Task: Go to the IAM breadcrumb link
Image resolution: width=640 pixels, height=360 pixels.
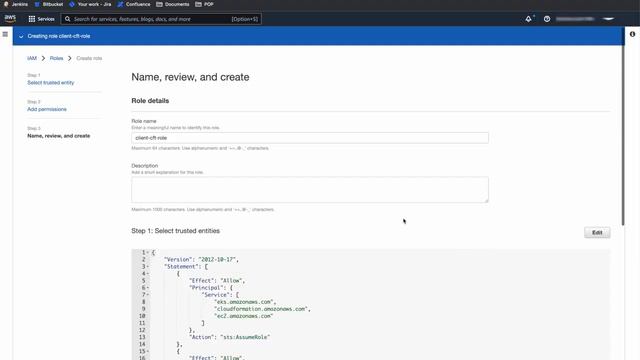Action: pos(32,58)
